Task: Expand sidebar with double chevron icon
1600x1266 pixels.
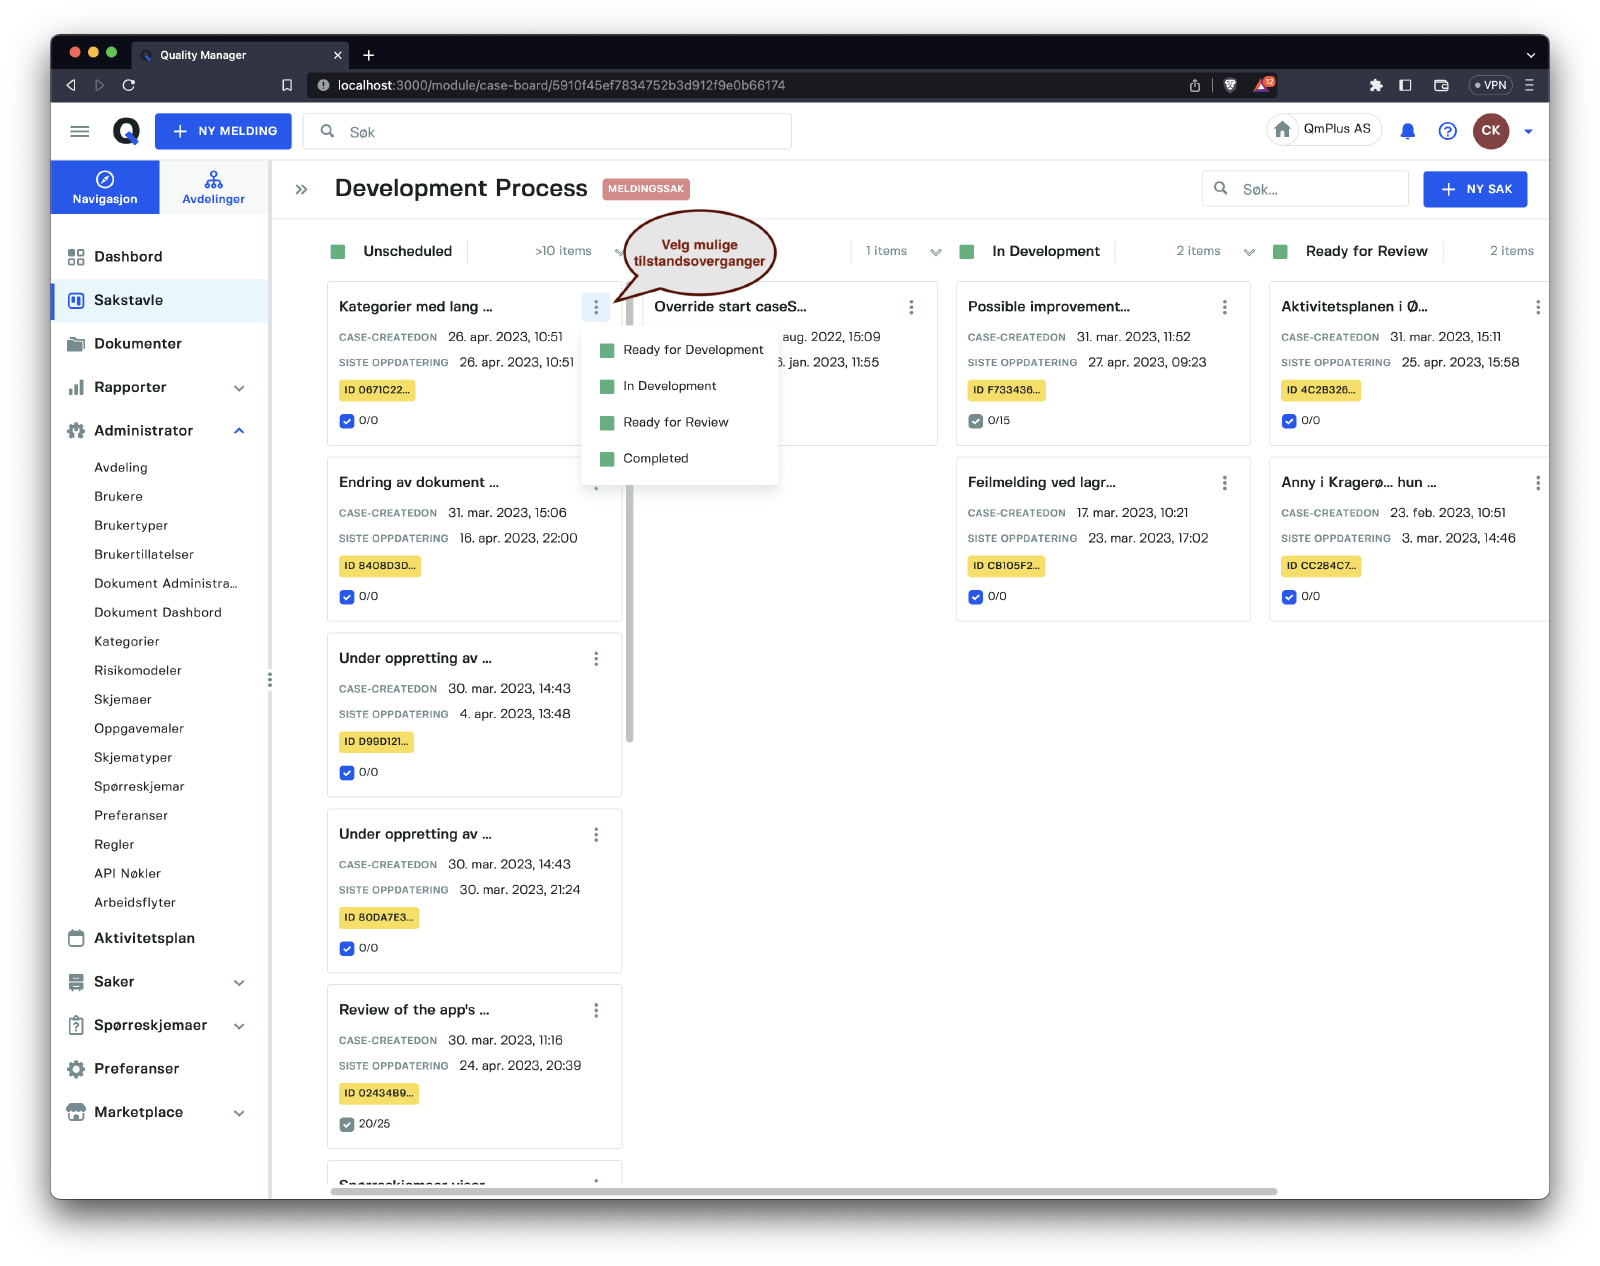Action: (301, 189)
